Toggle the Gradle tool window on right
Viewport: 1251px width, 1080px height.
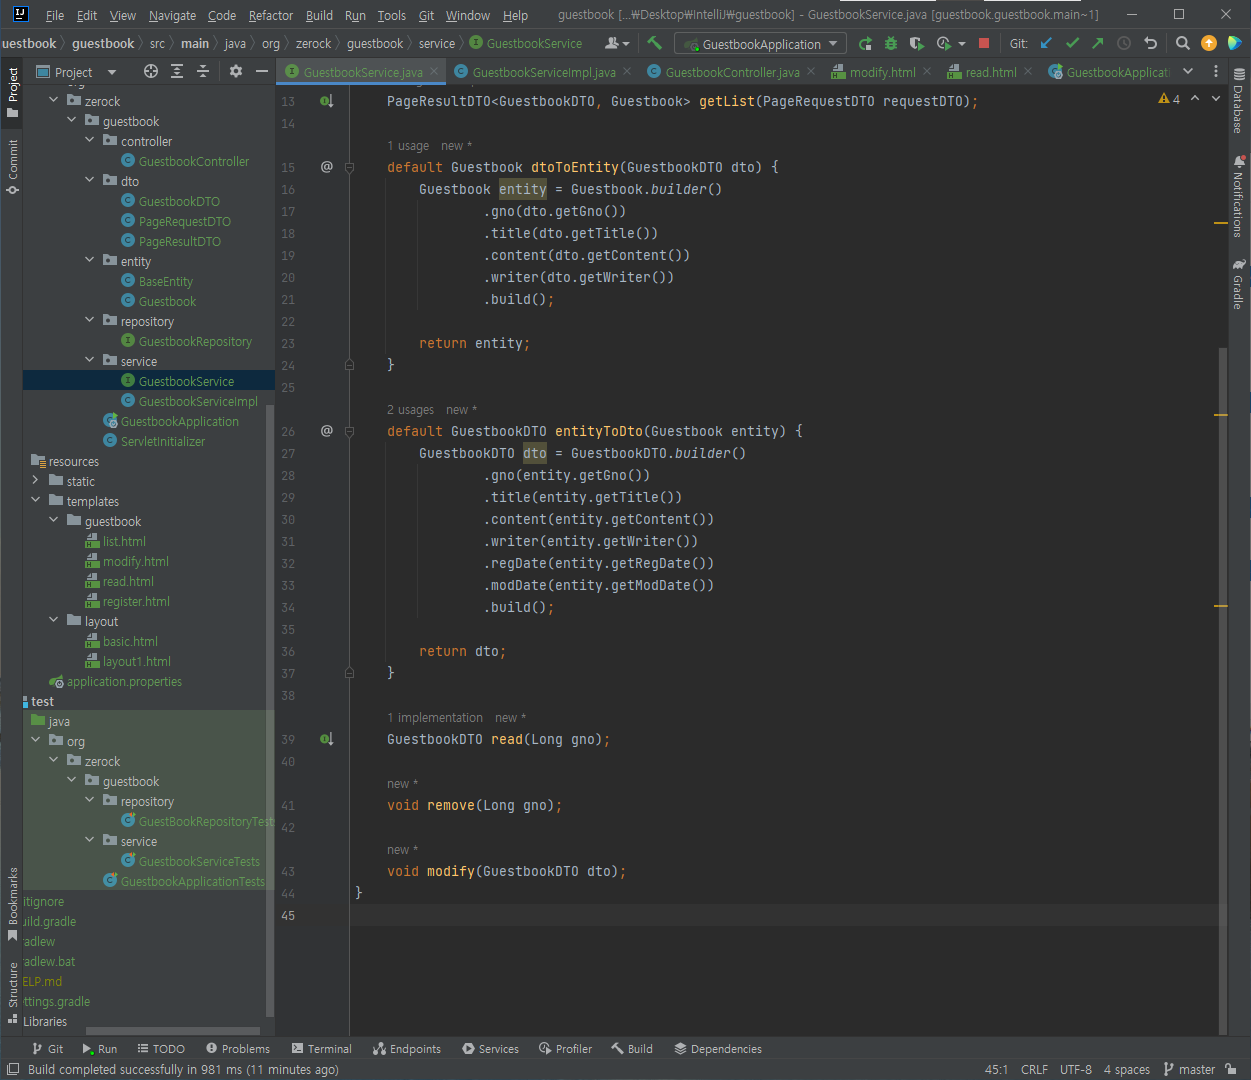click(x=1239, y=284)
